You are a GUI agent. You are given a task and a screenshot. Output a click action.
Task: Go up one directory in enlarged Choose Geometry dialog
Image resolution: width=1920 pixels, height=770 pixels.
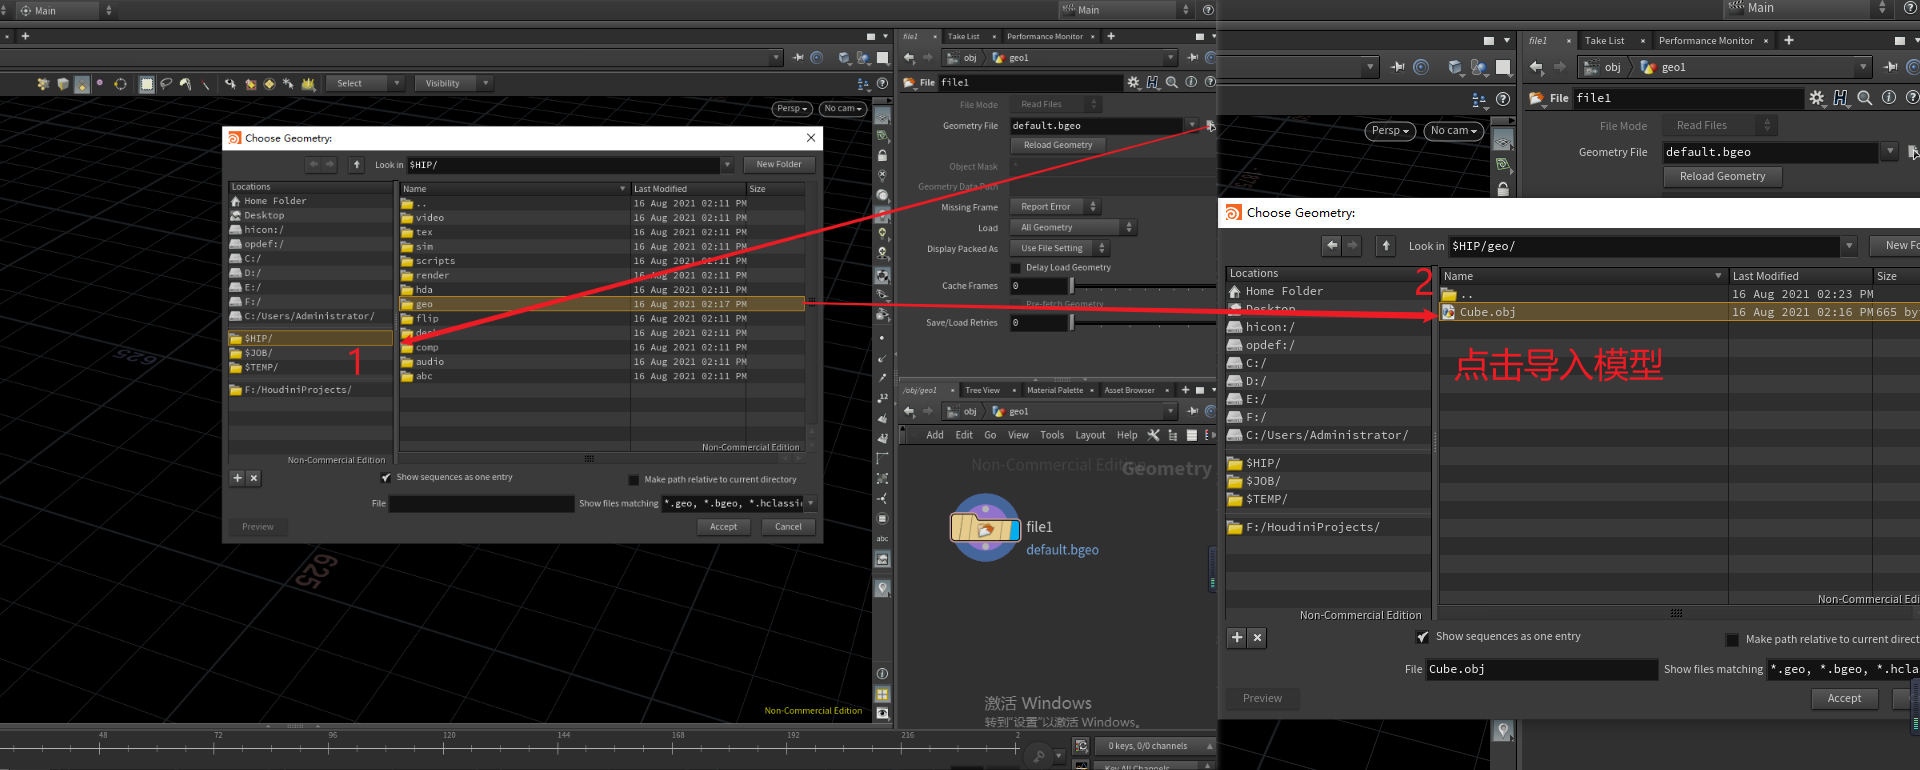coord(1386,246)
